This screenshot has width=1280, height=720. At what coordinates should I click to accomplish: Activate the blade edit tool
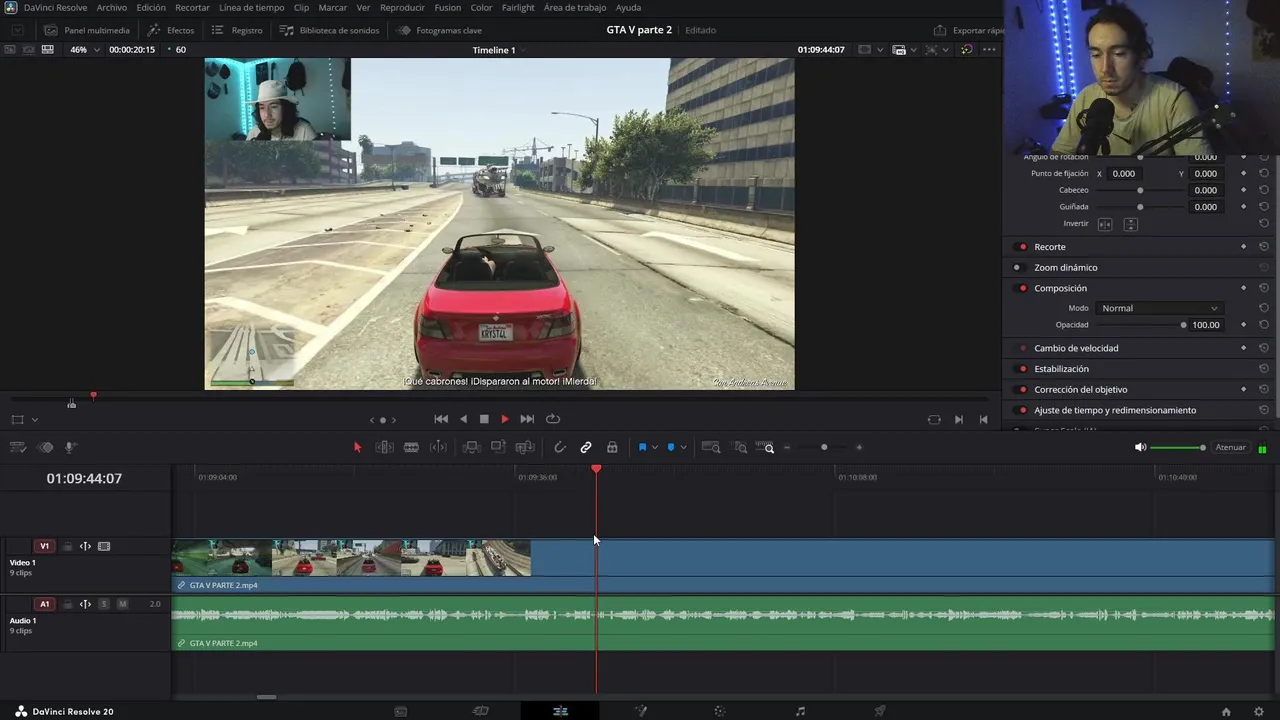click(411, 447)
